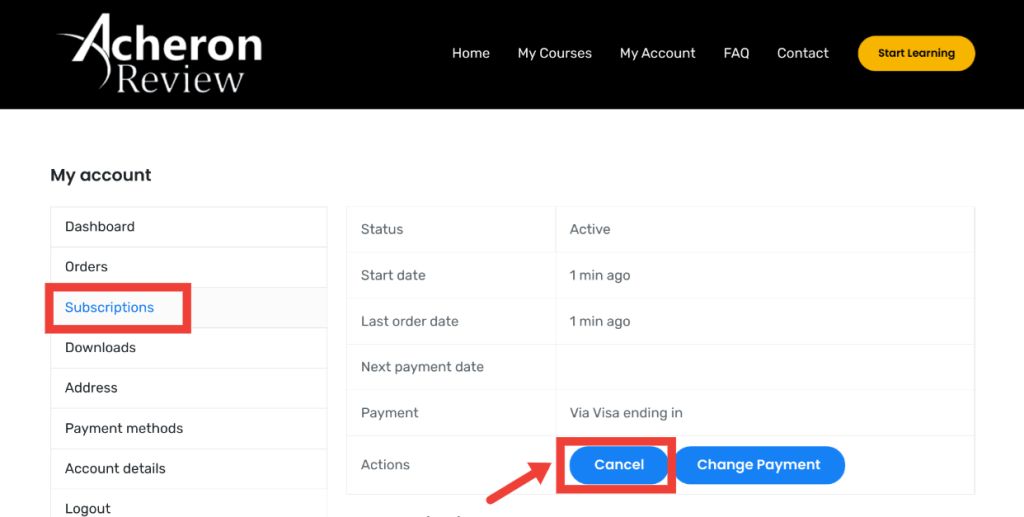The image size is (1024, 517).
Task: Open Account details sidebar item
Action: point(115,468)
